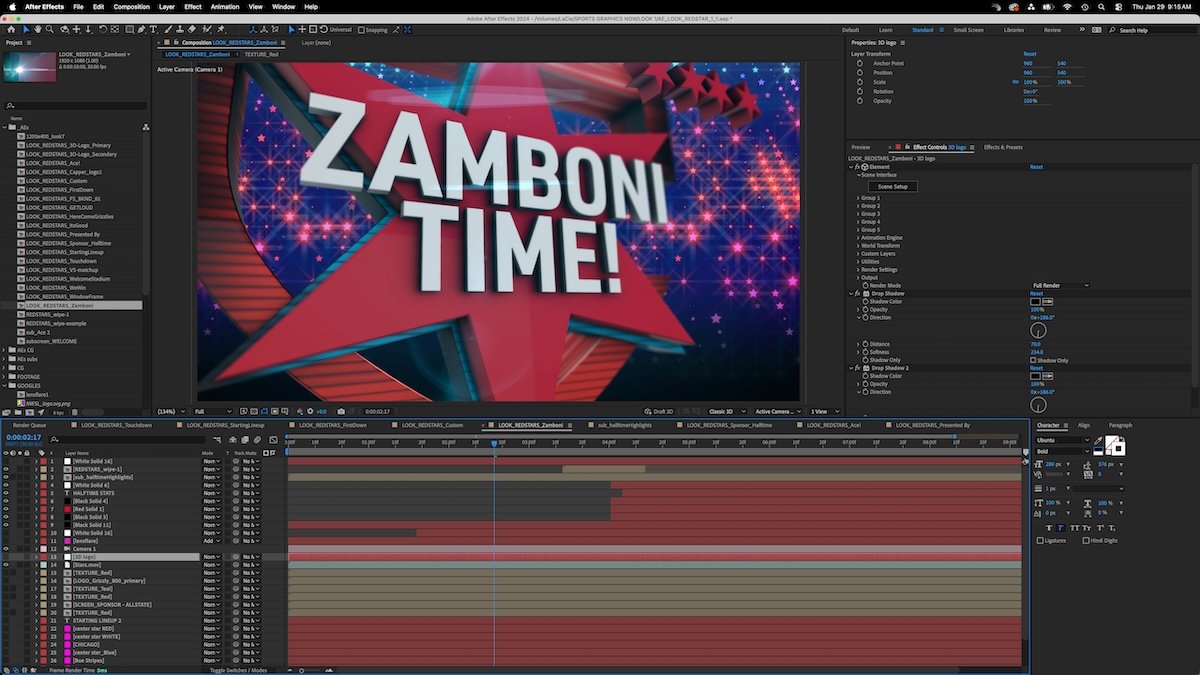Screen dimensions: 1200x675
Task: Open the Drop Shadow color swatch
Action: (1036, 301)
